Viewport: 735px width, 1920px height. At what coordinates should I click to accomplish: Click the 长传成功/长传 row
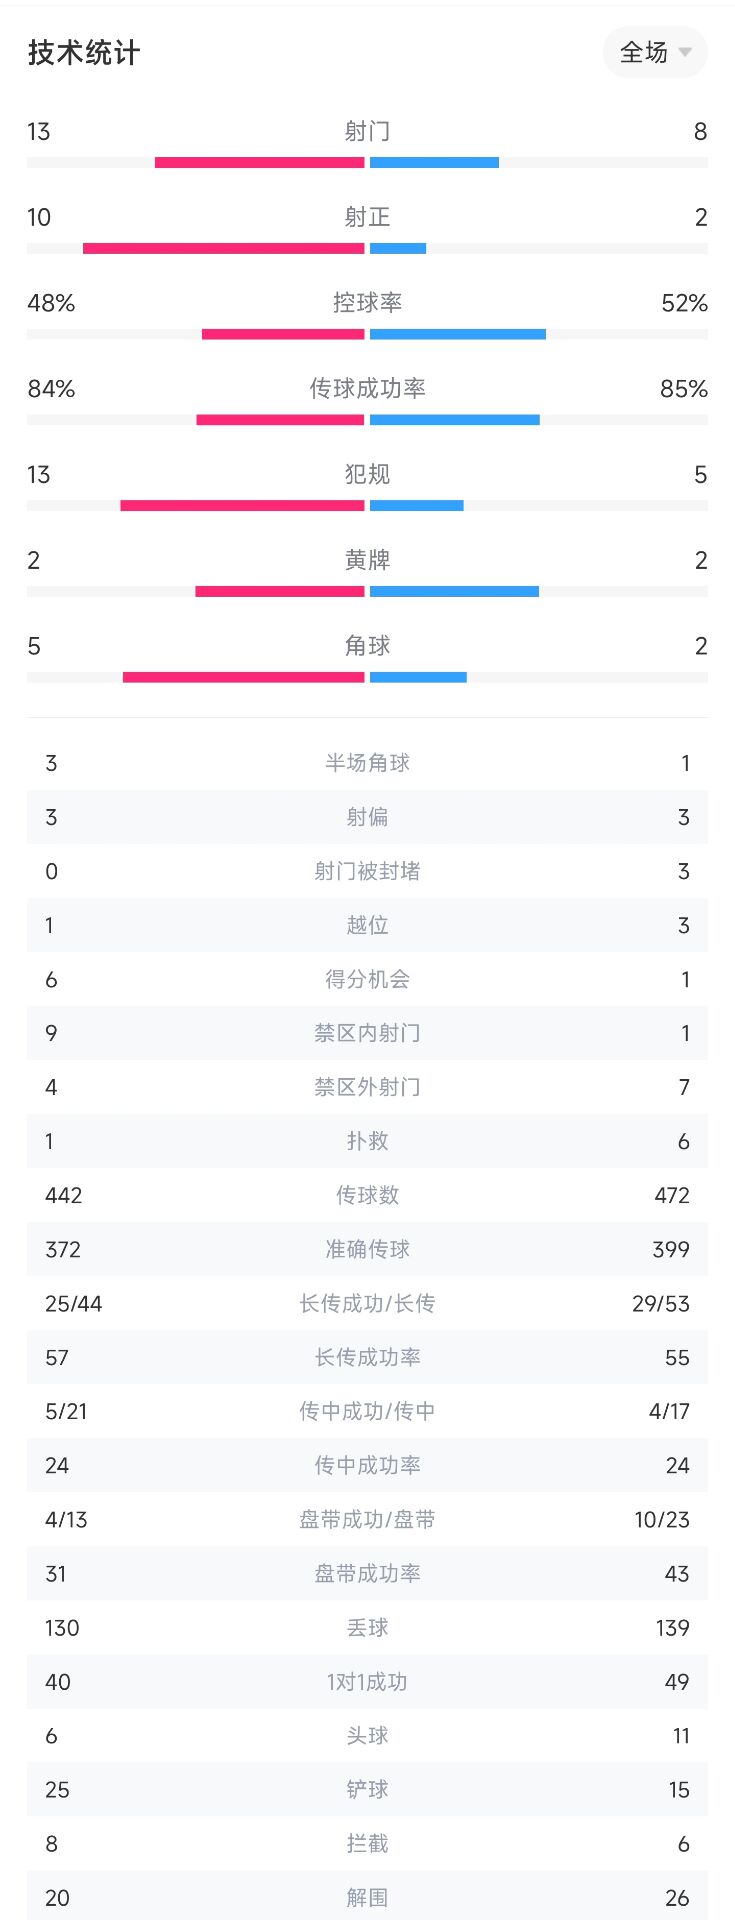coord(367,1303)
